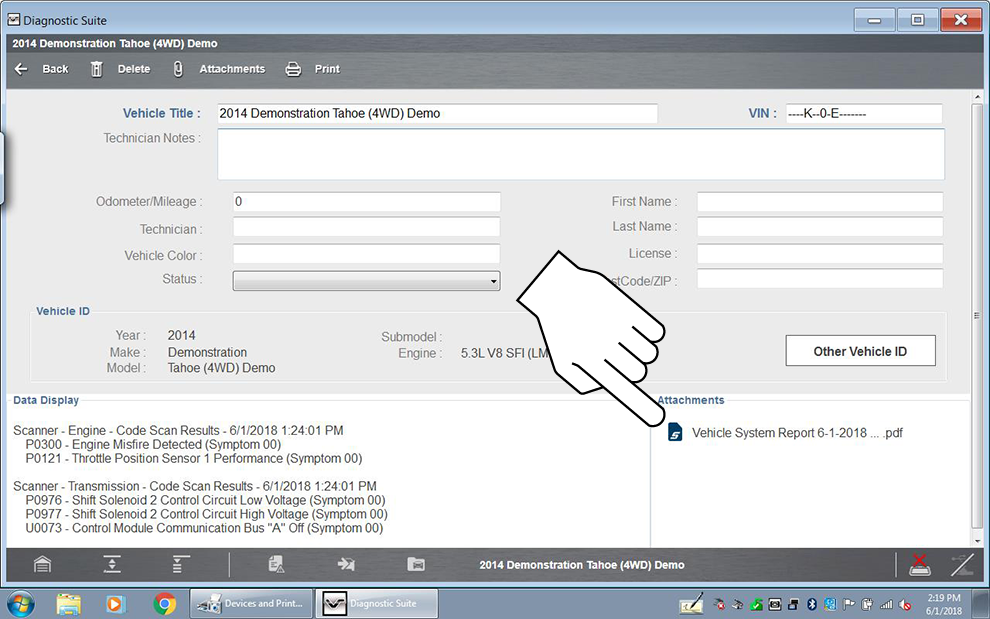The width and height of the screenshot is (990, 619).
Task: Click the Vehicle Title text field
Action: point(437,114)
